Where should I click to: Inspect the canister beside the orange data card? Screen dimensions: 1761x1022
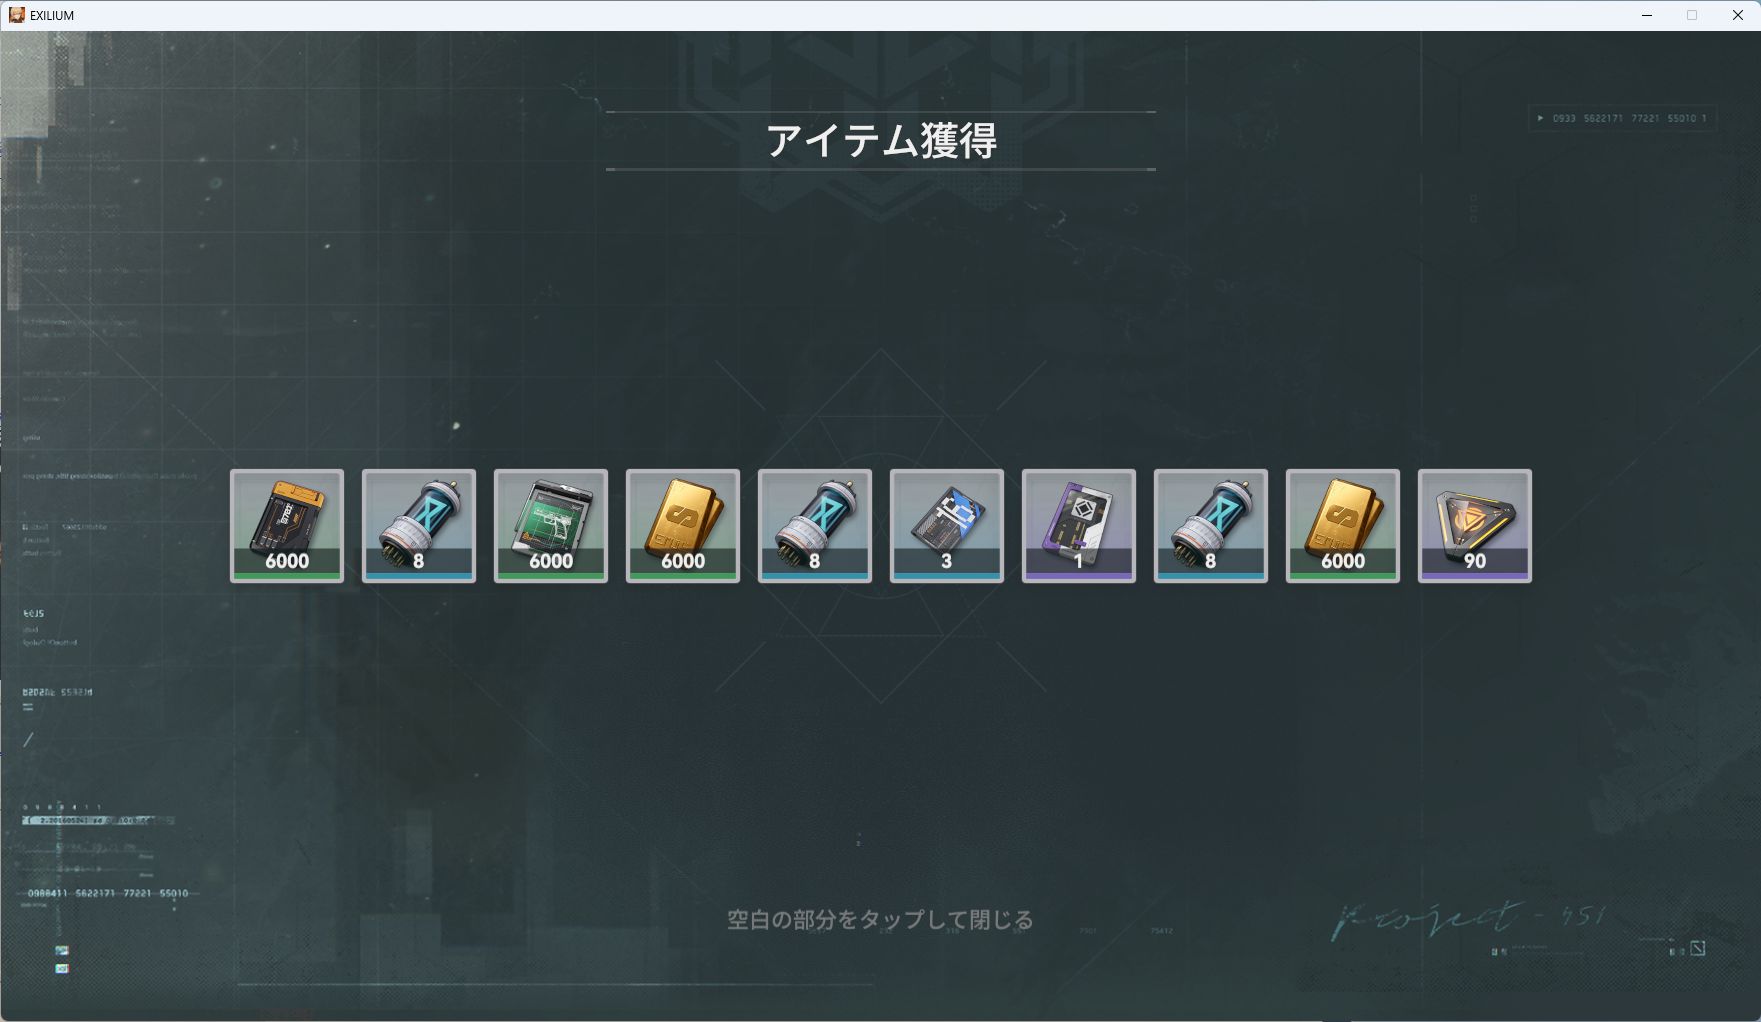[x=419, y=526]
